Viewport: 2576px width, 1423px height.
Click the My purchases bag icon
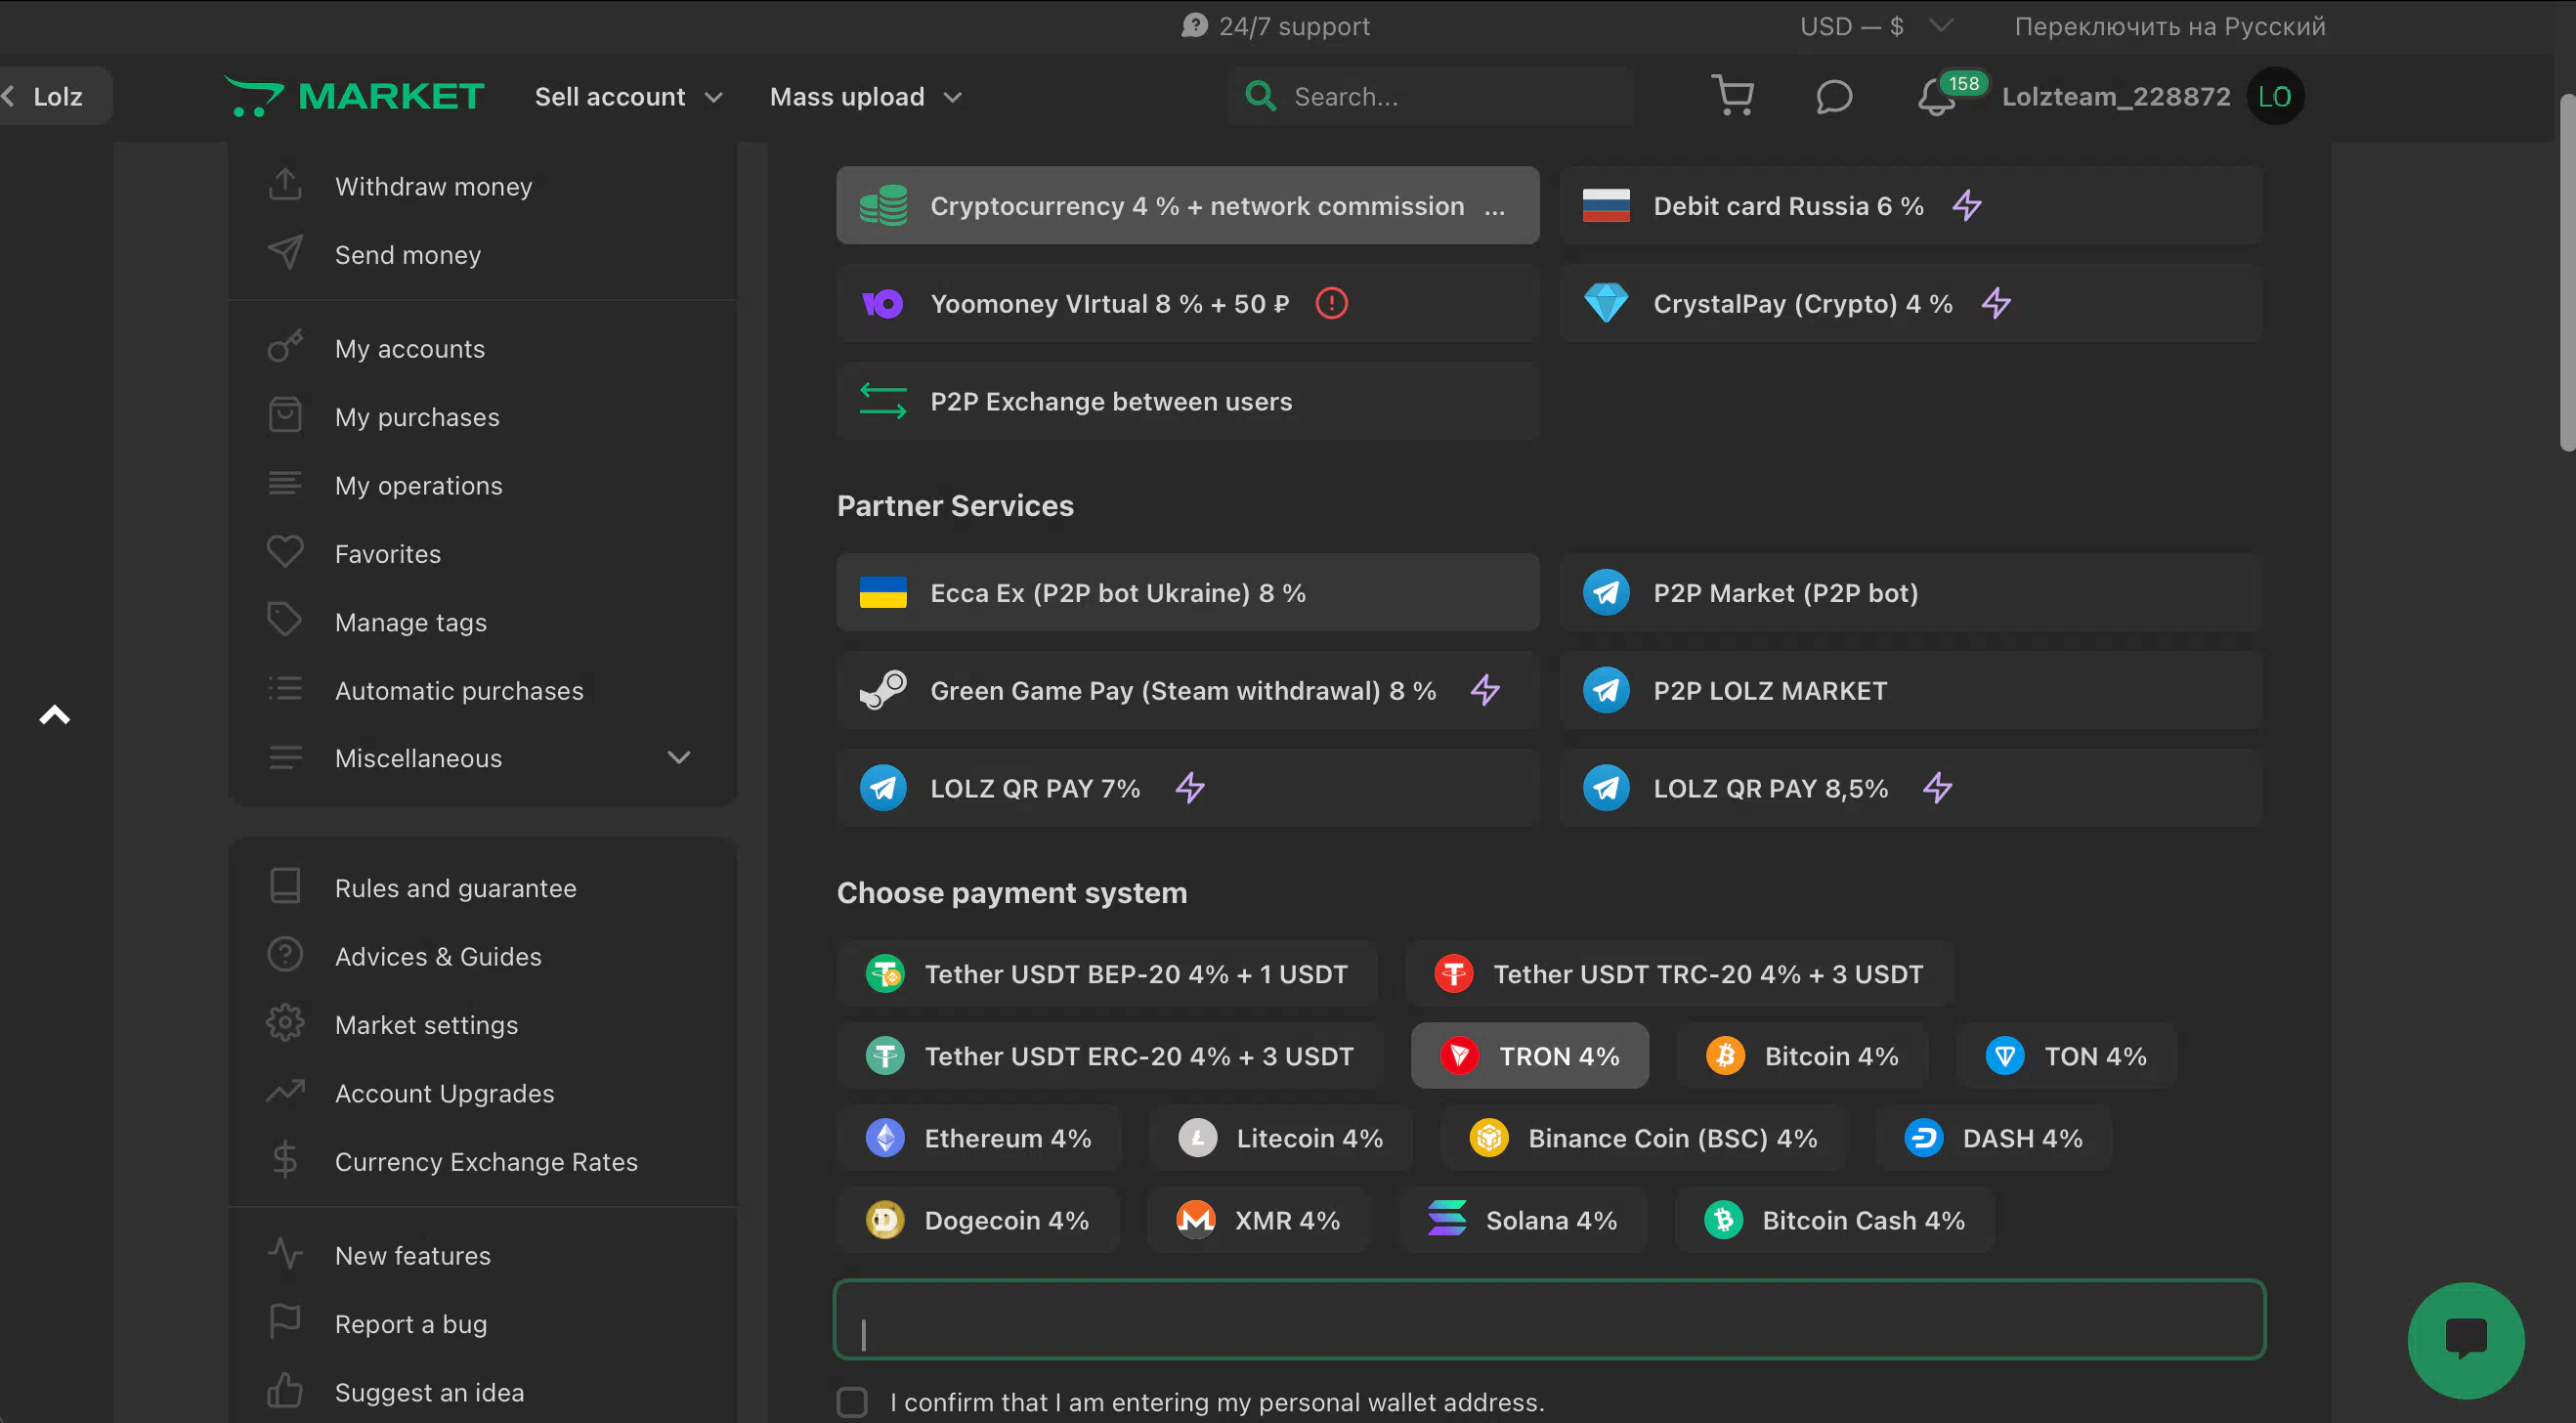285,415
